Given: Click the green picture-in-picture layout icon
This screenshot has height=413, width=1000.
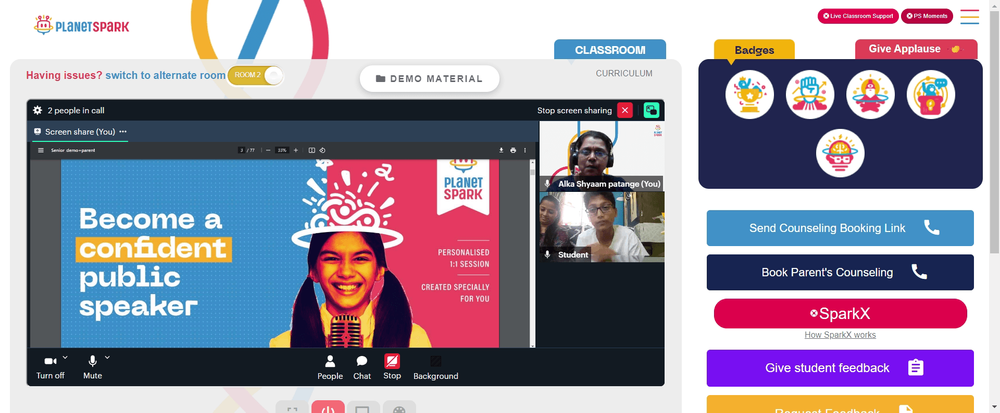Looking at the screenshot, I should pos(651,110).
